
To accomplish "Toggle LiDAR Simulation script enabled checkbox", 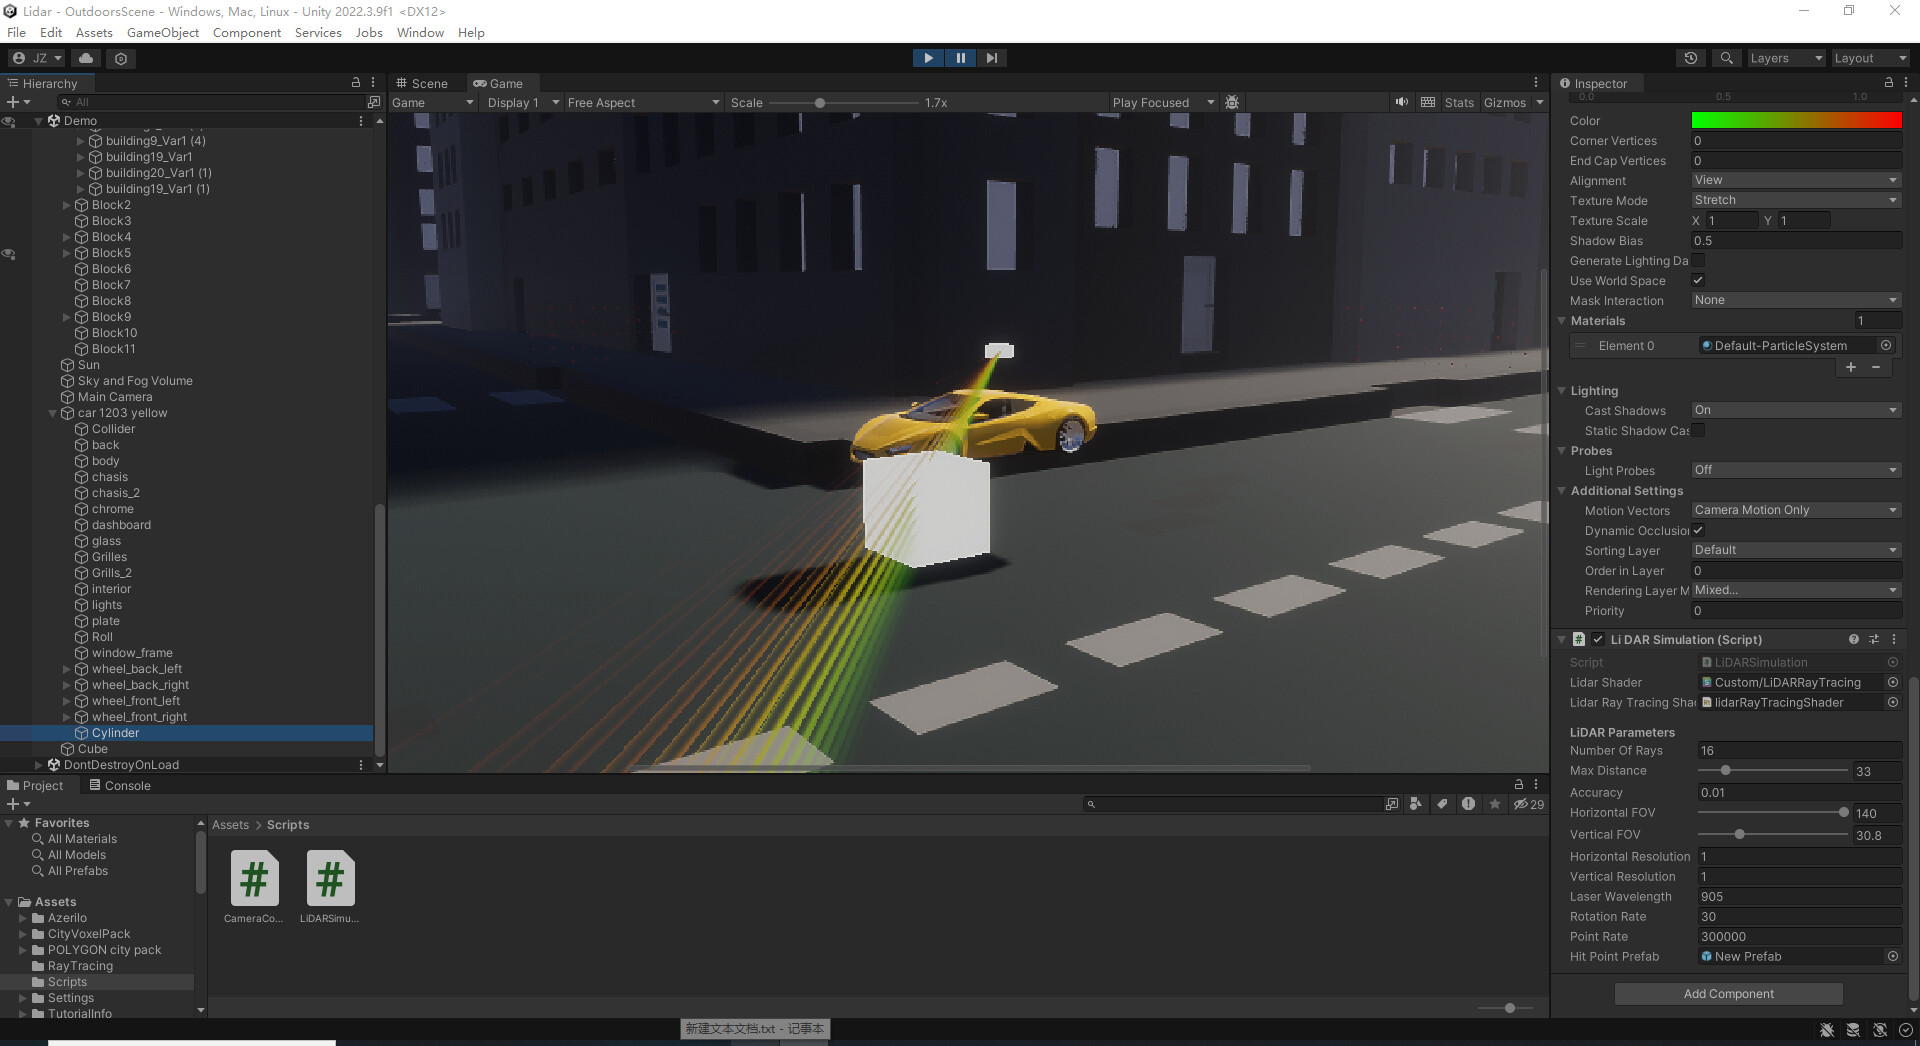I will point(1598,640).
